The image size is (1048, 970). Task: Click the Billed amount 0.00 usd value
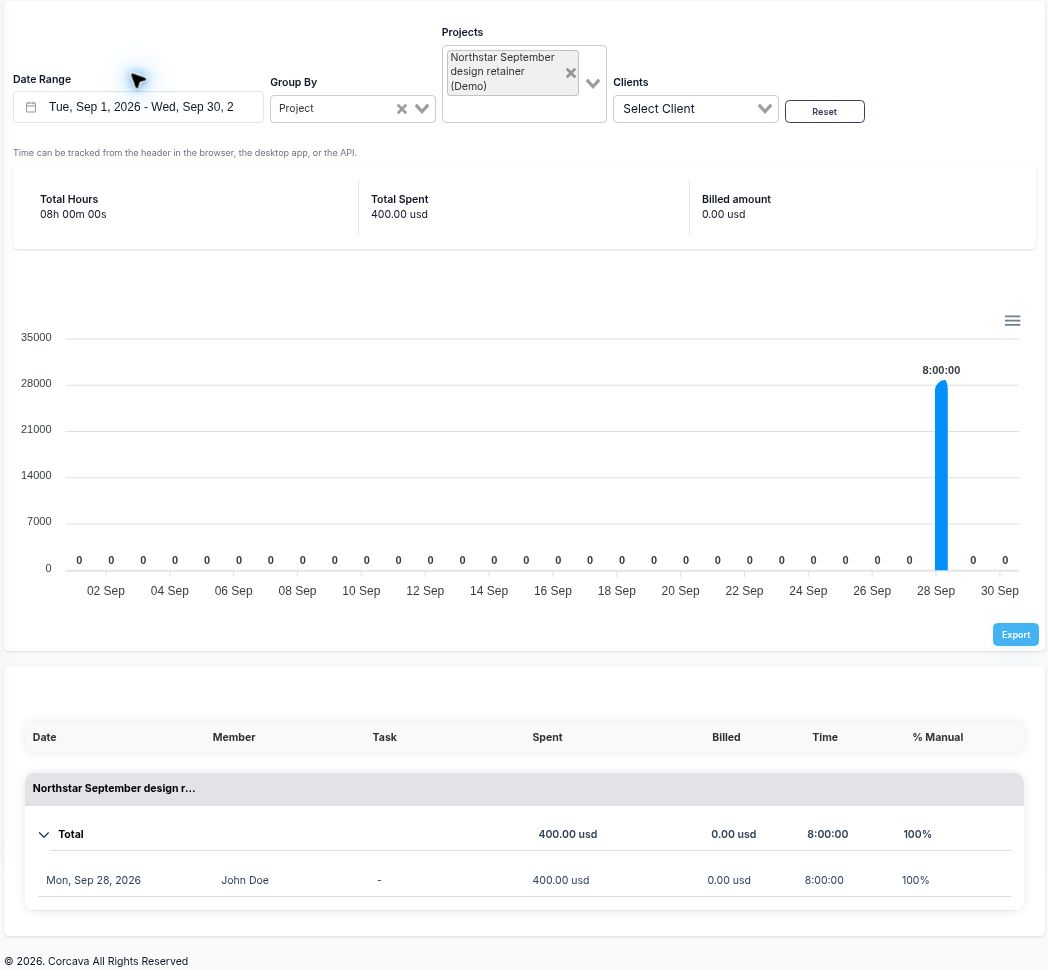pyautogui.click(x=723, y=215)
